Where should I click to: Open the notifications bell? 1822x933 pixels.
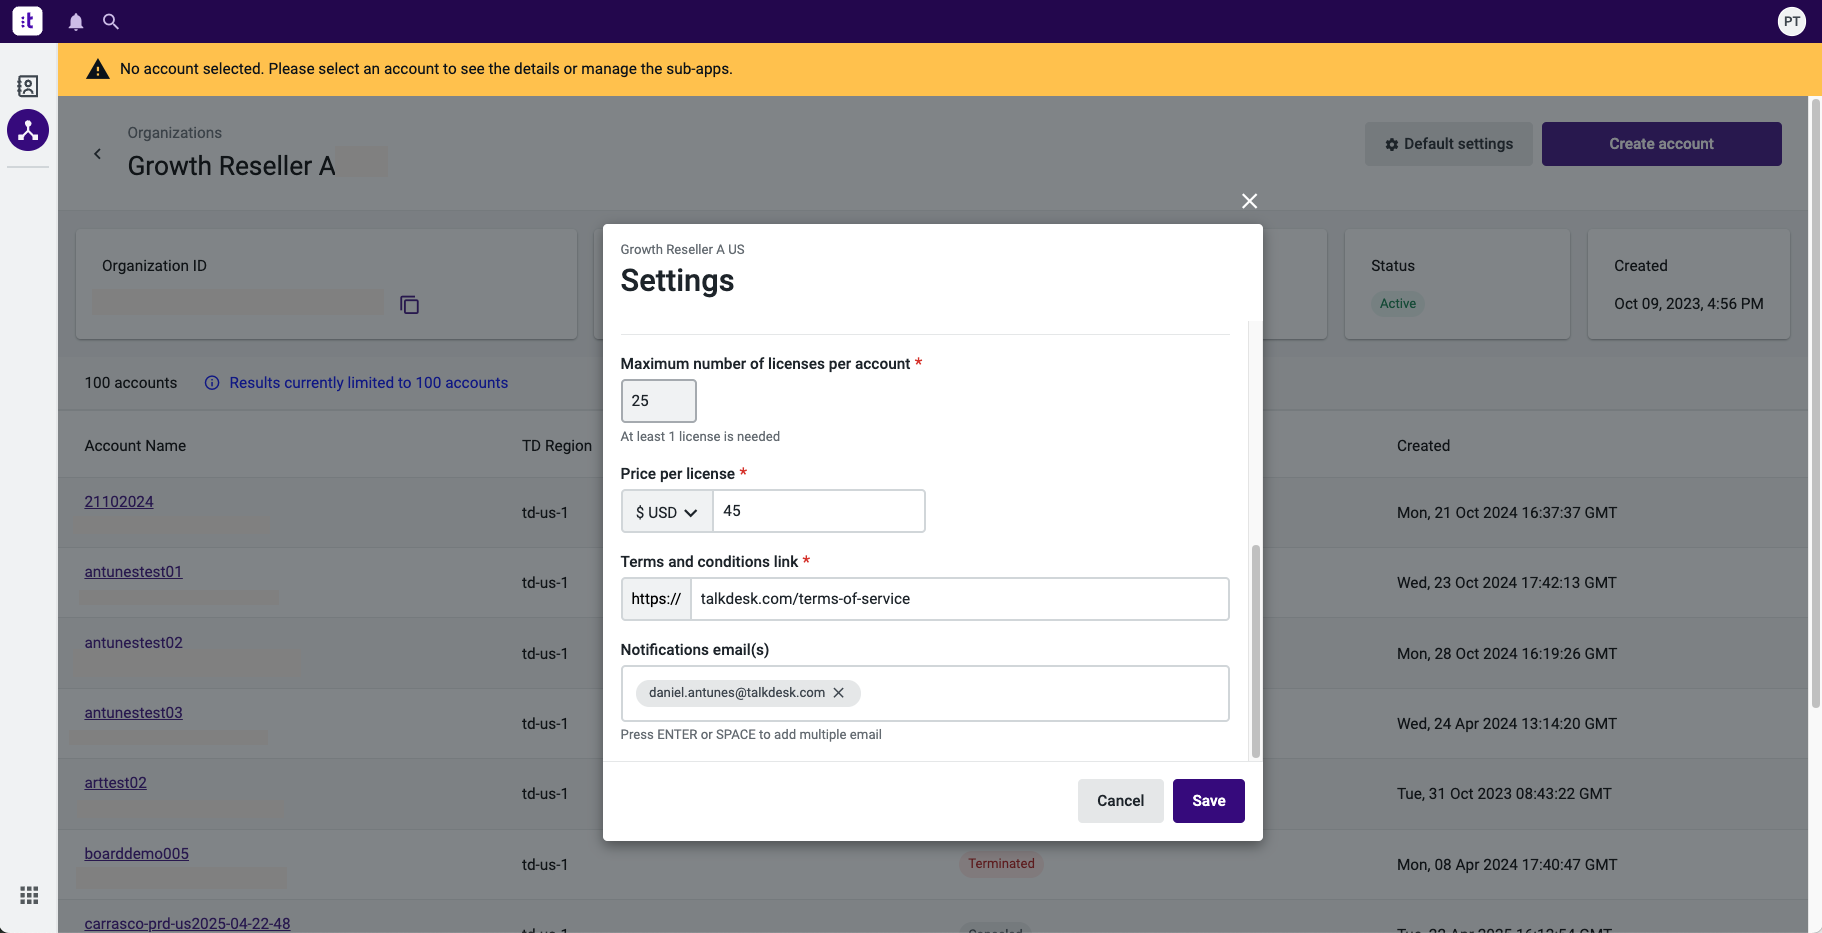[76, 21]
